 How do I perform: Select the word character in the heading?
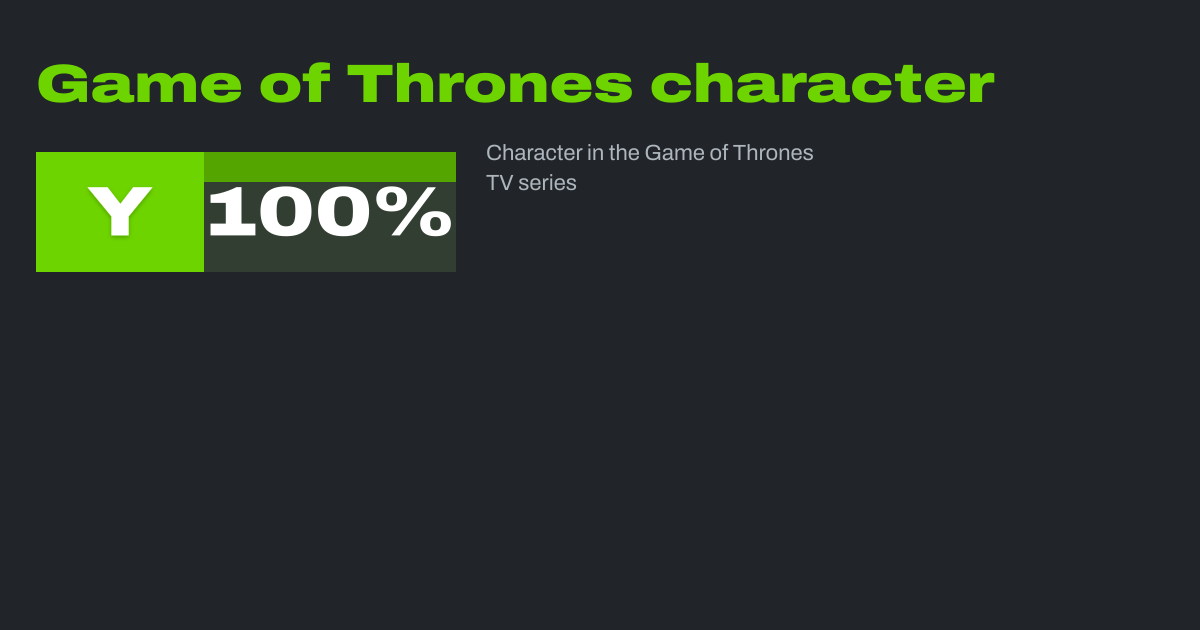click(822, 84)
